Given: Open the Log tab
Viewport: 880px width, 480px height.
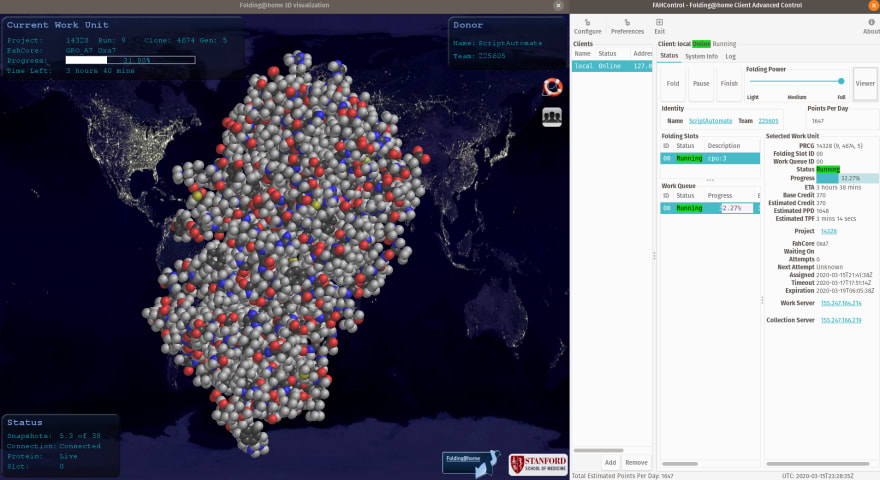Looking at the screenshot, I should tap(730, 56).
